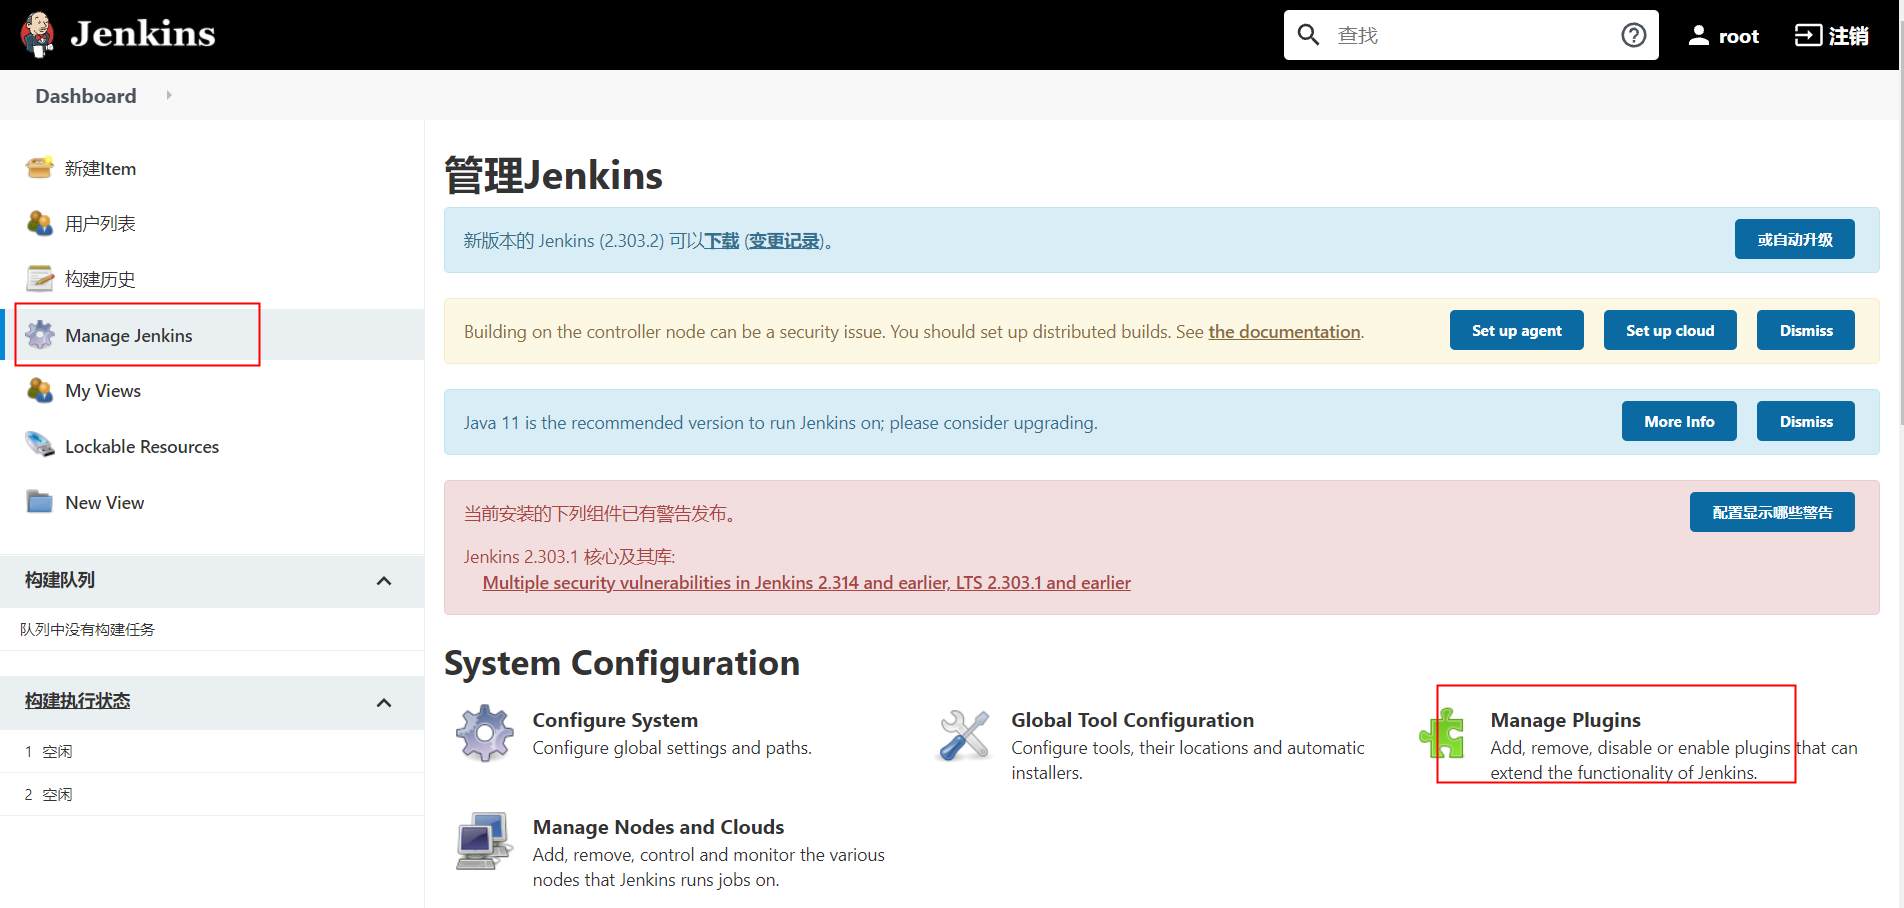Click the More Info button
The image size is (1904, 908).
pos(1679,421)
